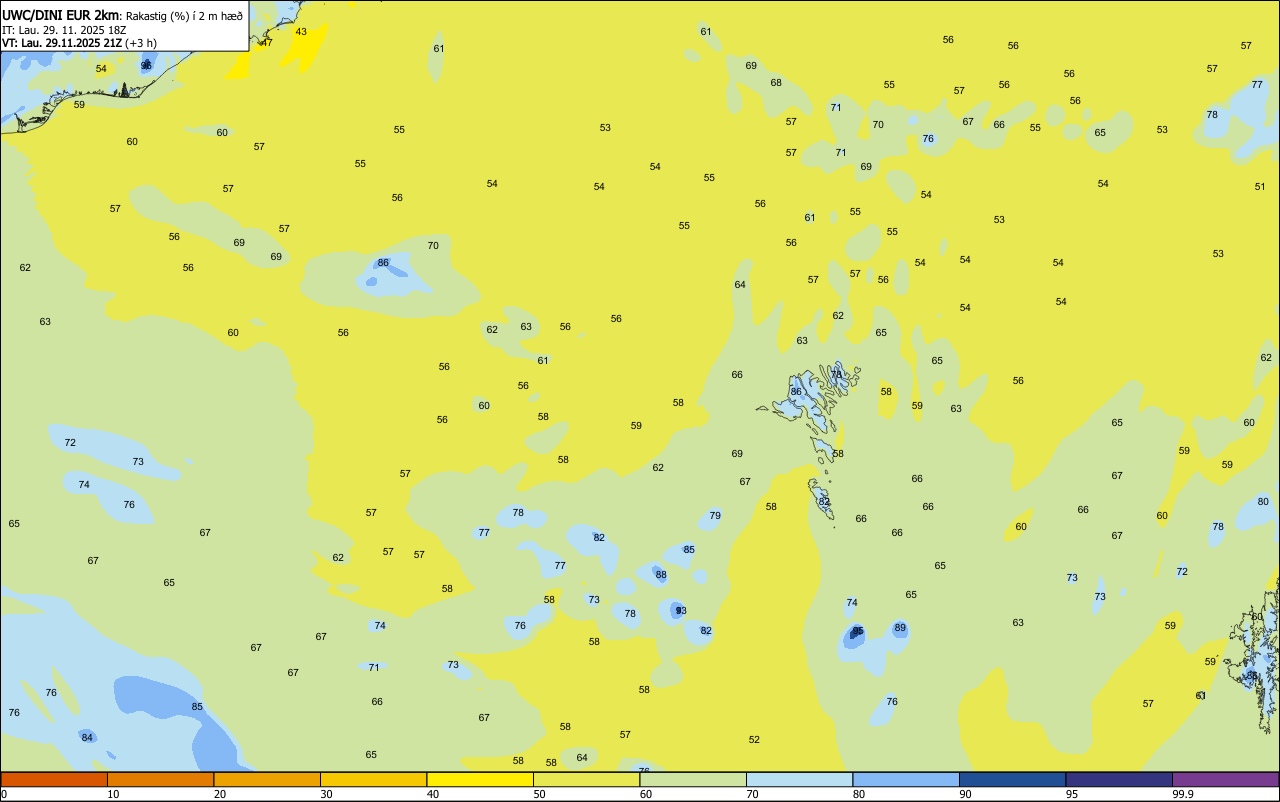The width and height of the screenshot is (1280, 802).
Task: Click the humidity value 80 on the map
Action: coord(1263,502)
